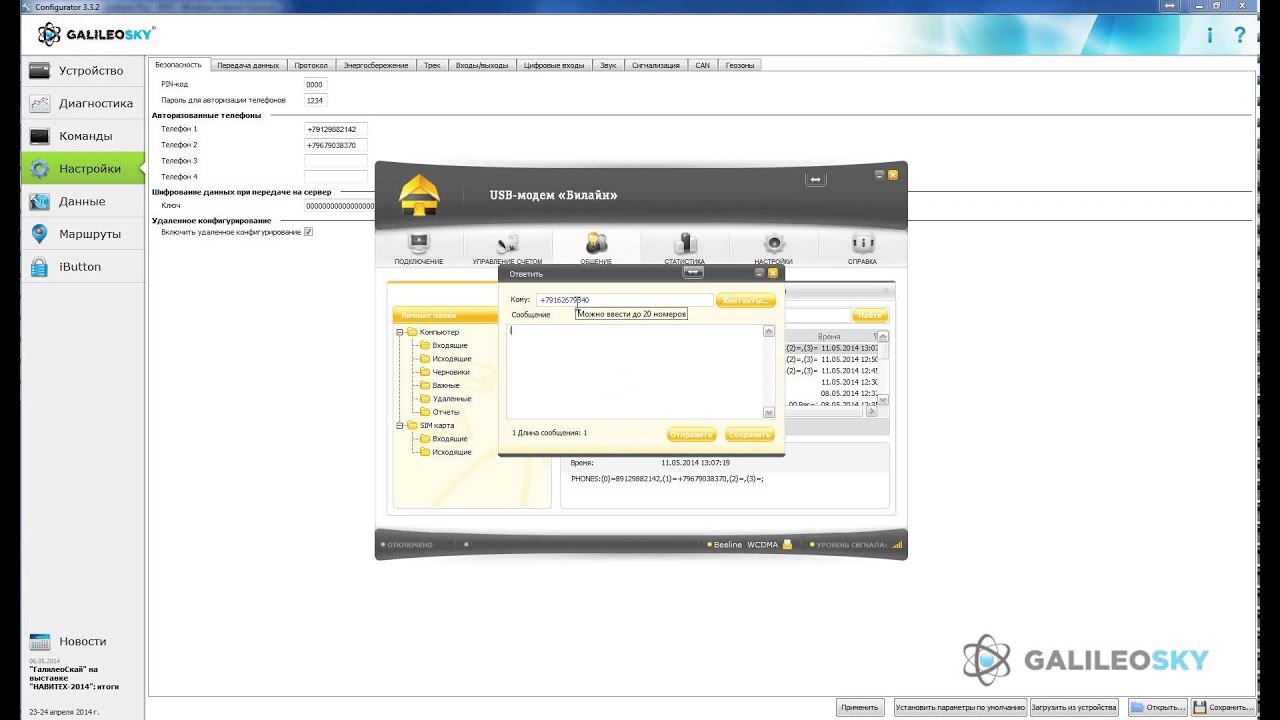Screen dimensions: 1280x720
Task: Expand the collapsed panel chevron right of dialog
Action: pyautogui.click(x=886, y=291)
